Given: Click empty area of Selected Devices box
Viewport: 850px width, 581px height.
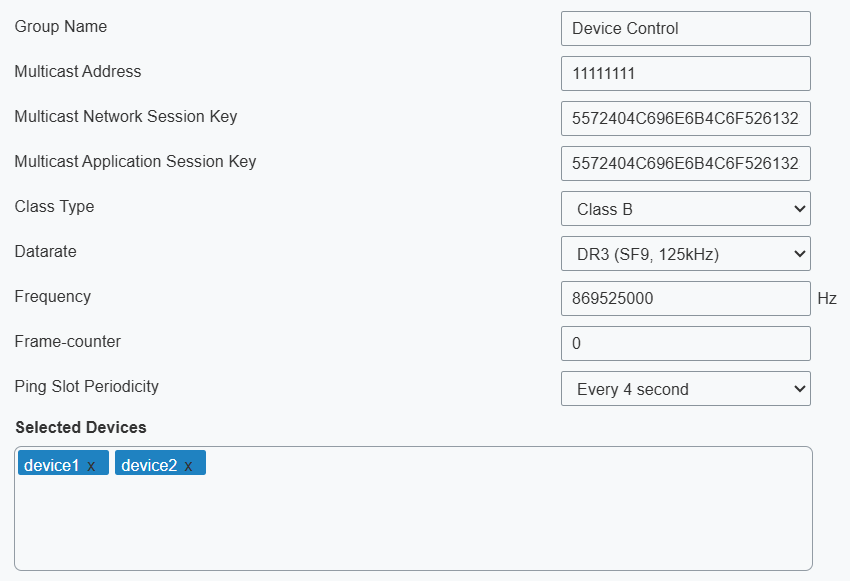Looking at the screenshot, I should point(412,525).
